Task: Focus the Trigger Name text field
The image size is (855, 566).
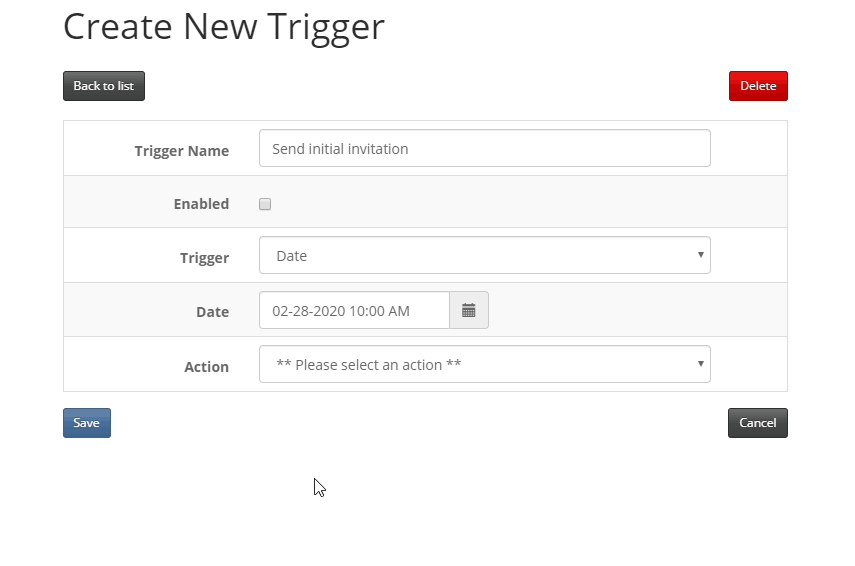Action: point(485,148)
